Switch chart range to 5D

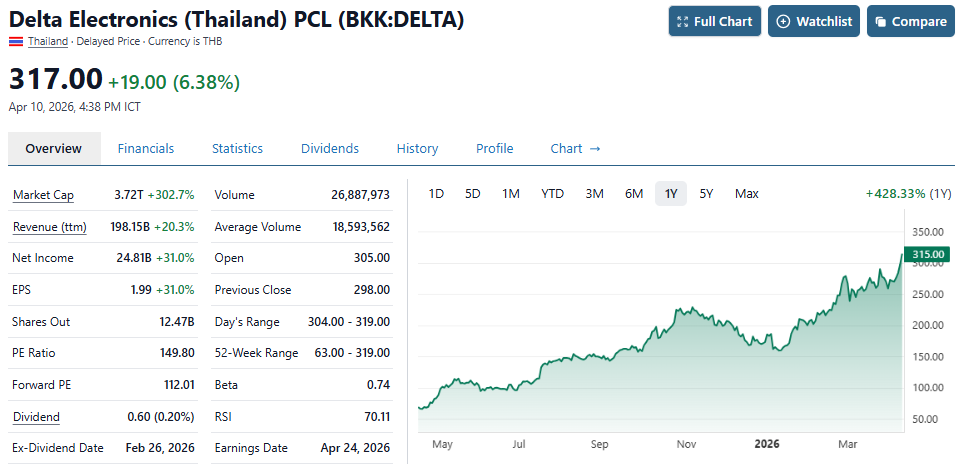473,193
